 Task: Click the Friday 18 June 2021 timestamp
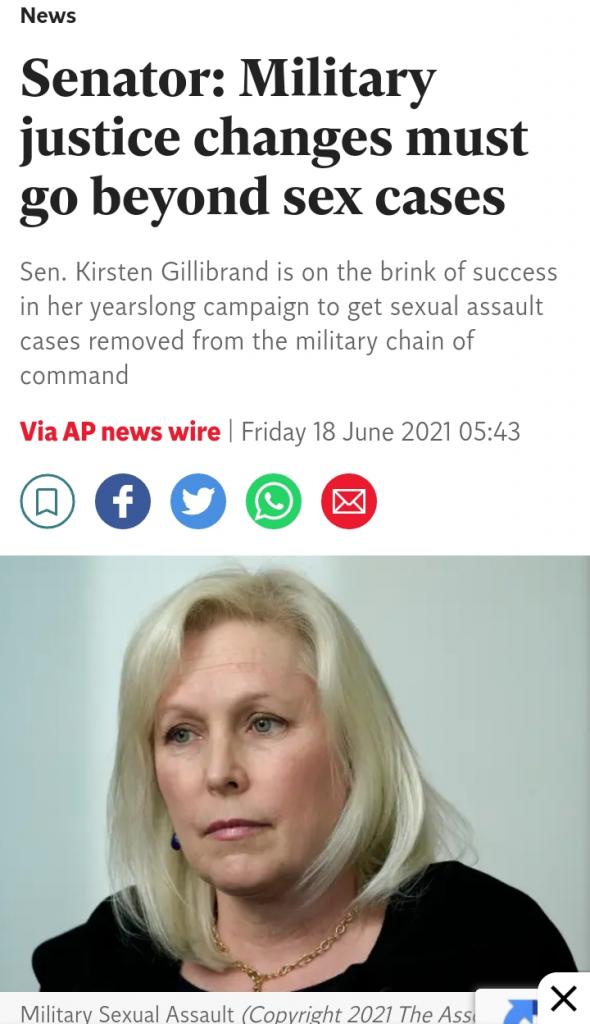346,432
